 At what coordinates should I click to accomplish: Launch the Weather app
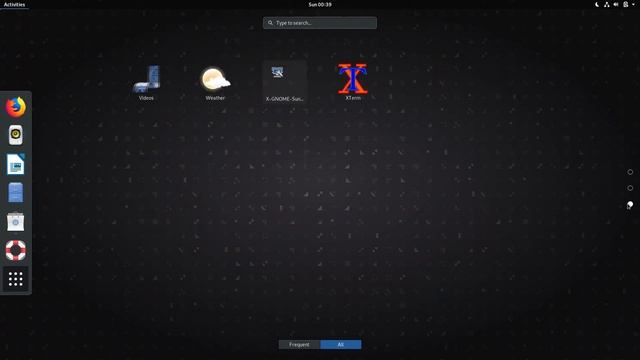coord(215,82)
